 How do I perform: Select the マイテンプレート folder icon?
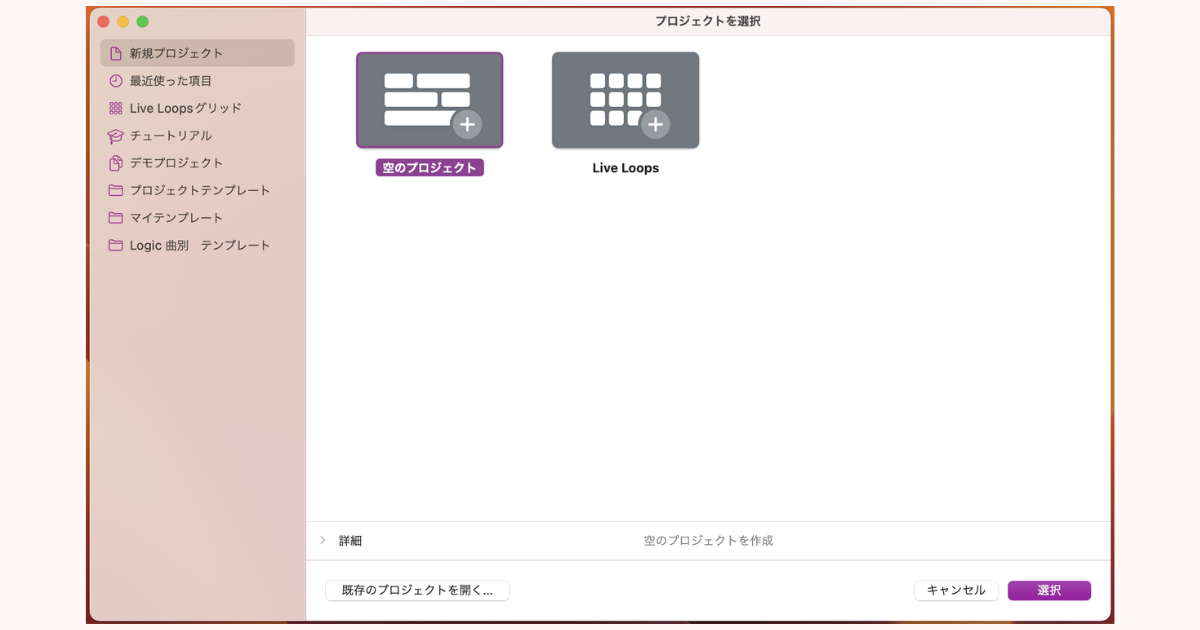tap(116, 218)
